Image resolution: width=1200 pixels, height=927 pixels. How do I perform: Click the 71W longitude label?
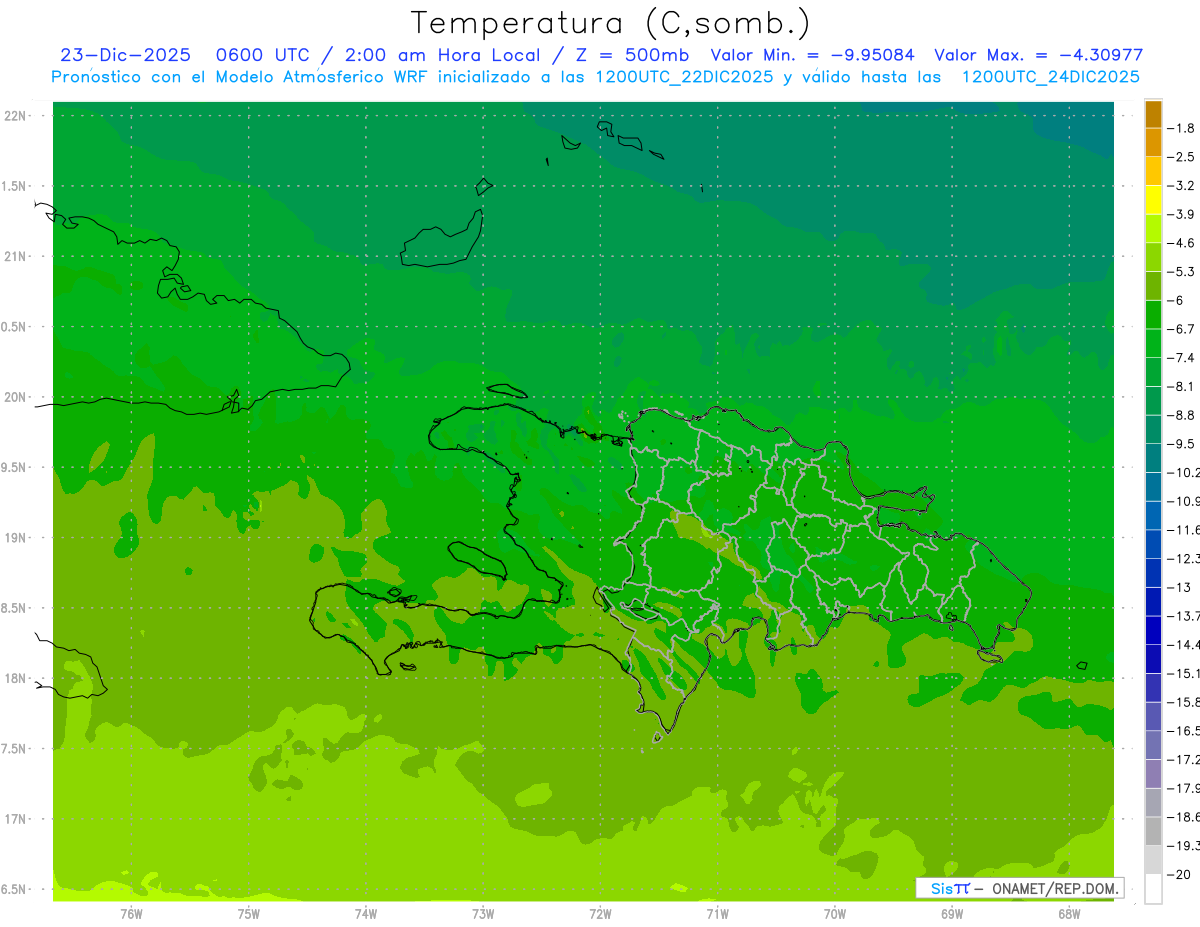pos(717,914)
